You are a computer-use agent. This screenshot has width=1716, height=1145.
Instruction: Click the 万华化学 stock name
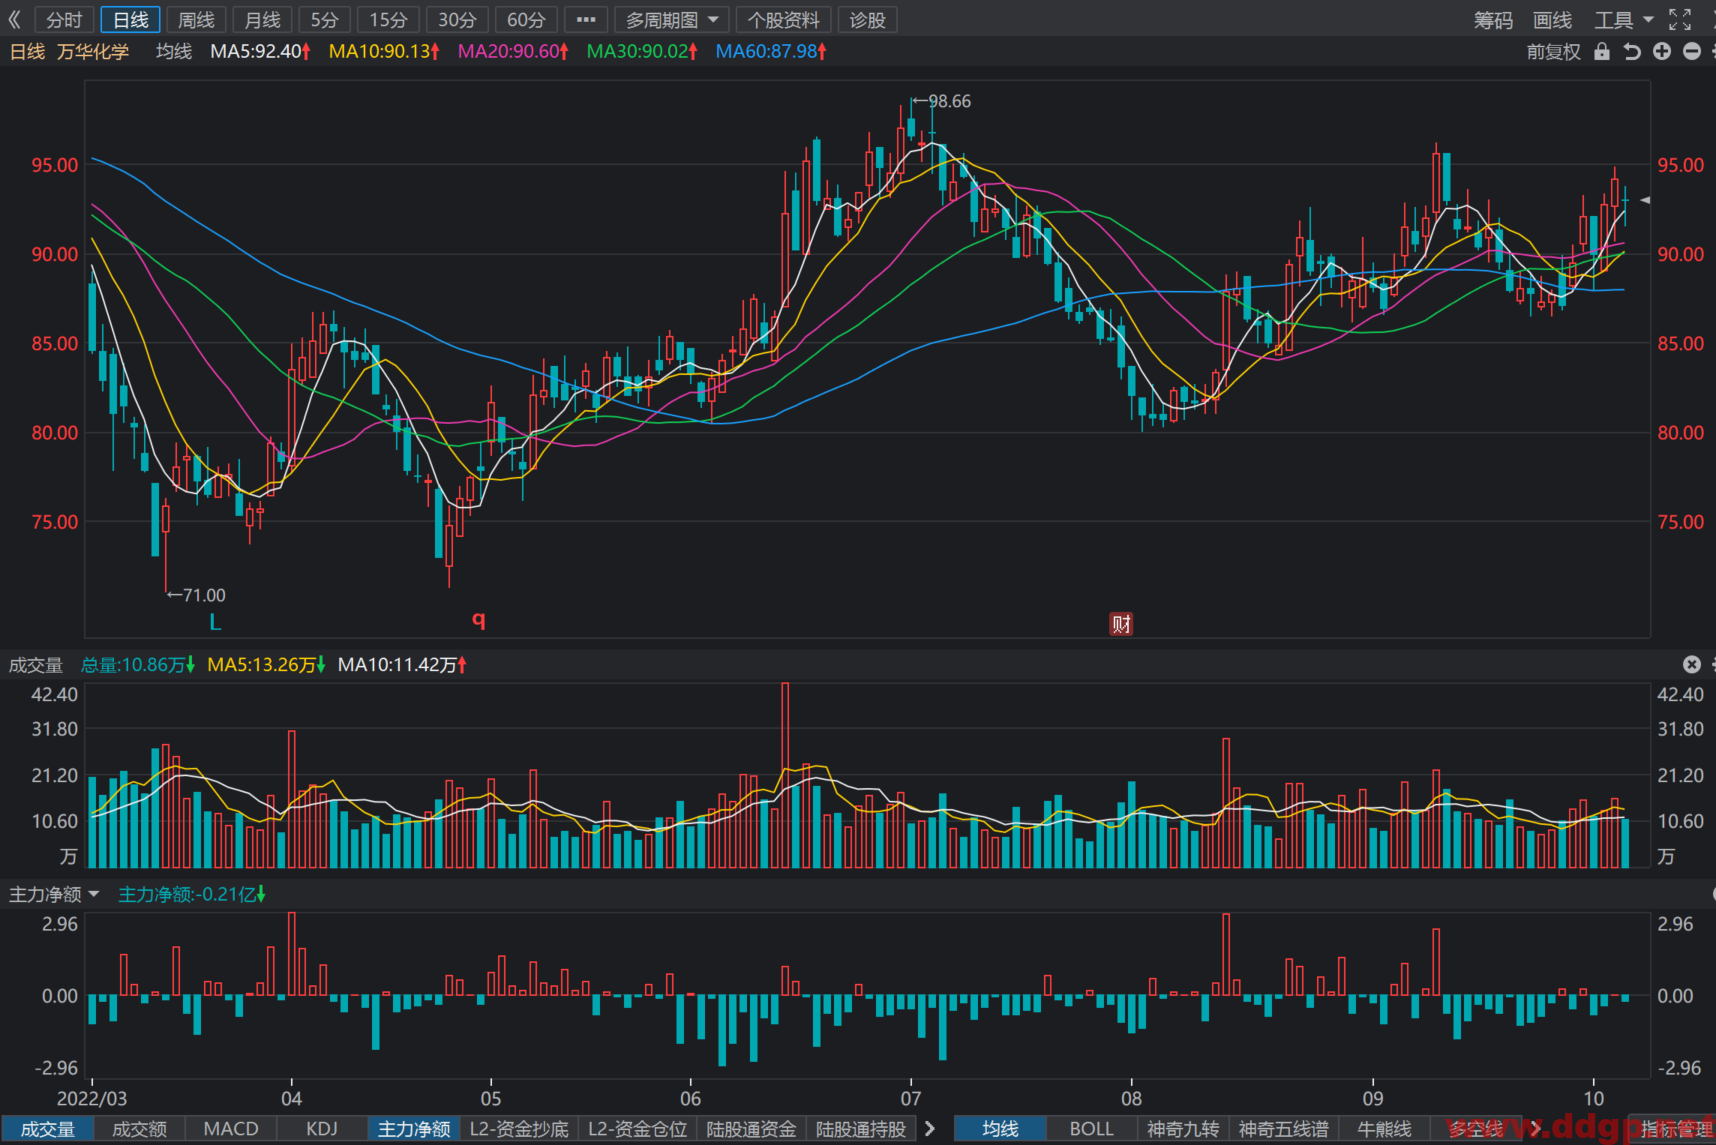(x=93, y=51)
